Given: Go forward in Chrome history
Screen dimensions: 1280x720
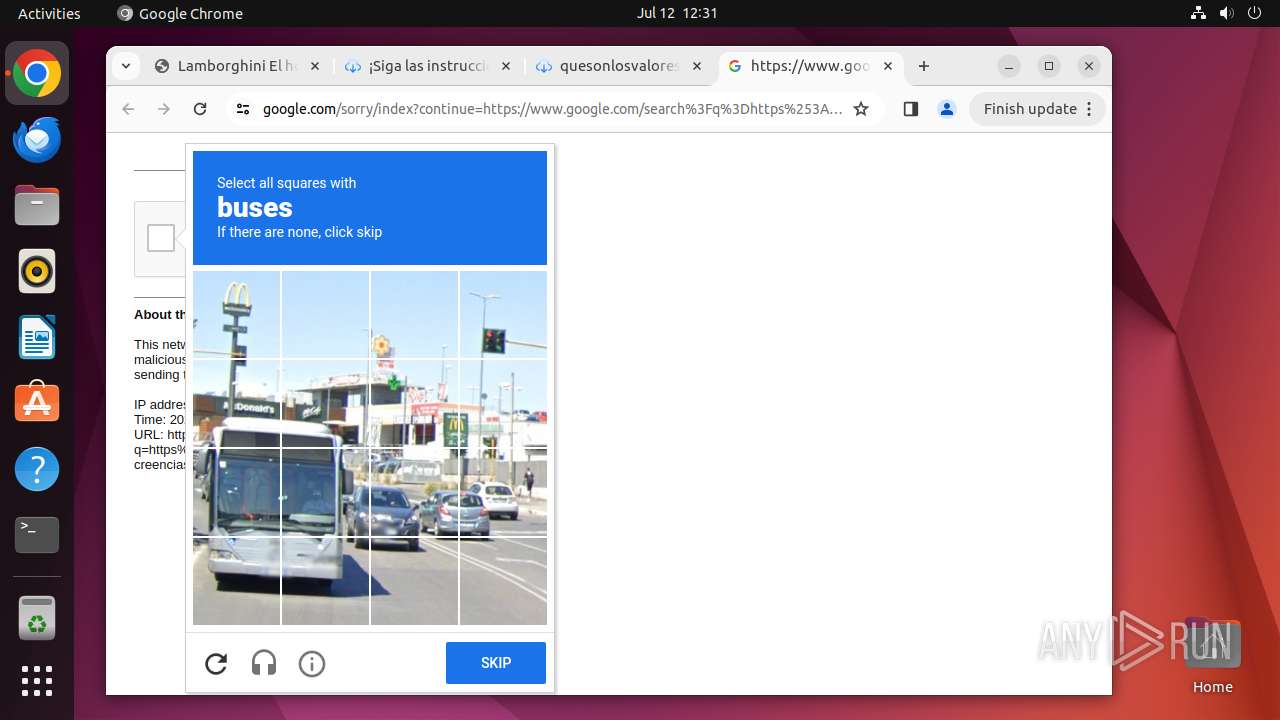Looking at the screenshot, I should (164, 109).
